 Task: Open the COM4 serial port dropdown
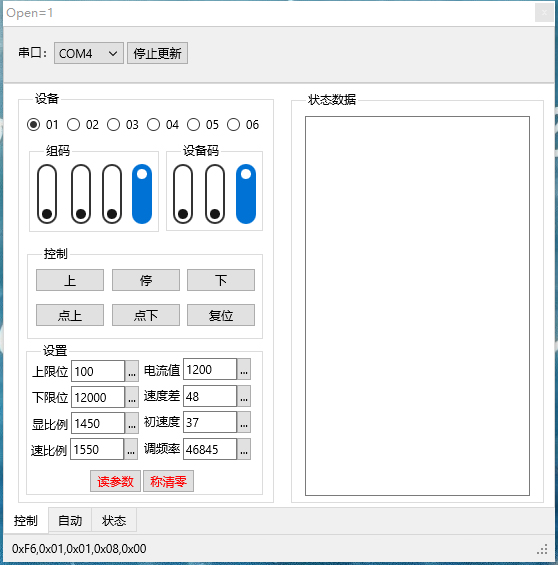point(89,53)
